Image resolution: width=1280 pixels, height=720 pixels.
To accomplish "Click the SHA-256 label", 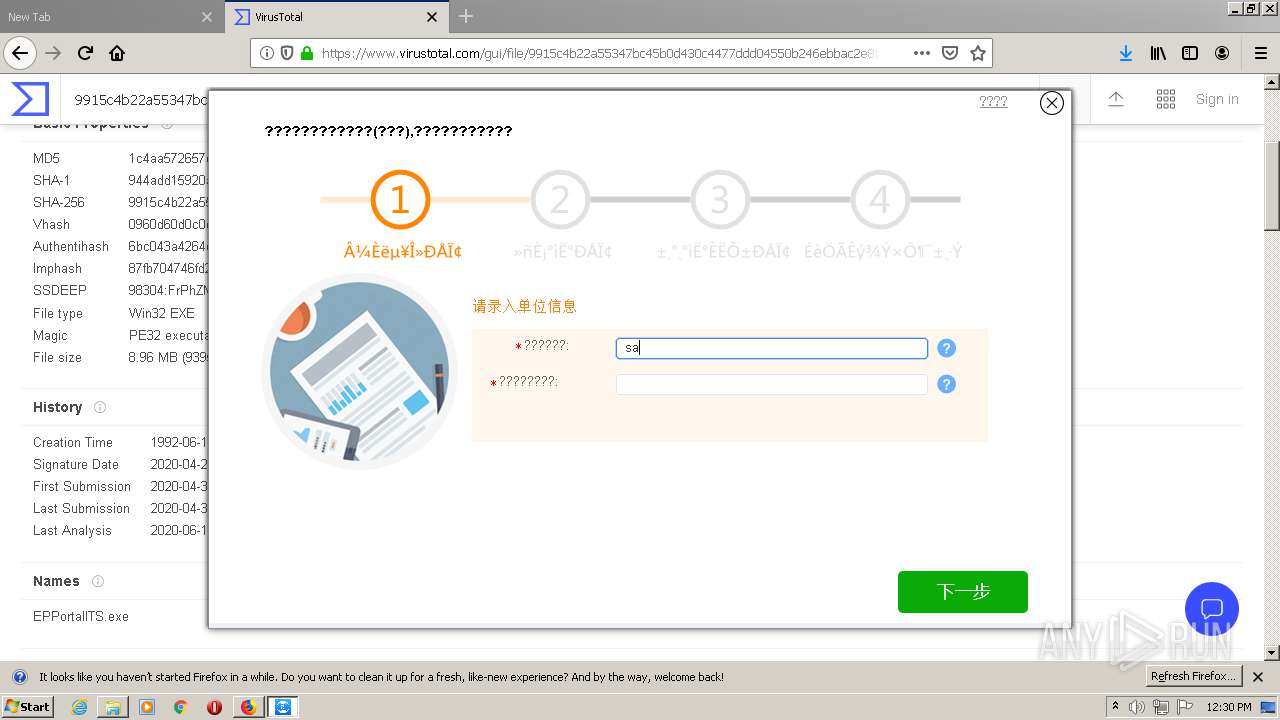I will [x=59, y=202].
